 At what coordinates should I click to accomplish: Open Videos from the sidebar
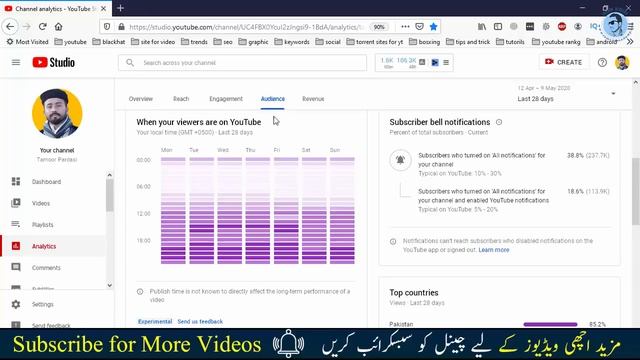pos(41,203)
